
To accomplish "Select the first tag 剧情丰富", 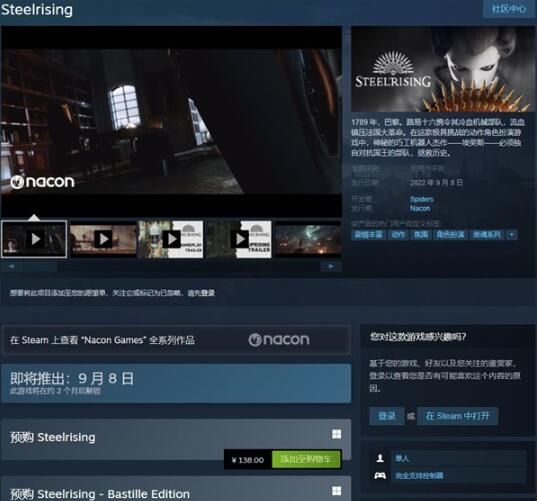I will click(369, 235).
